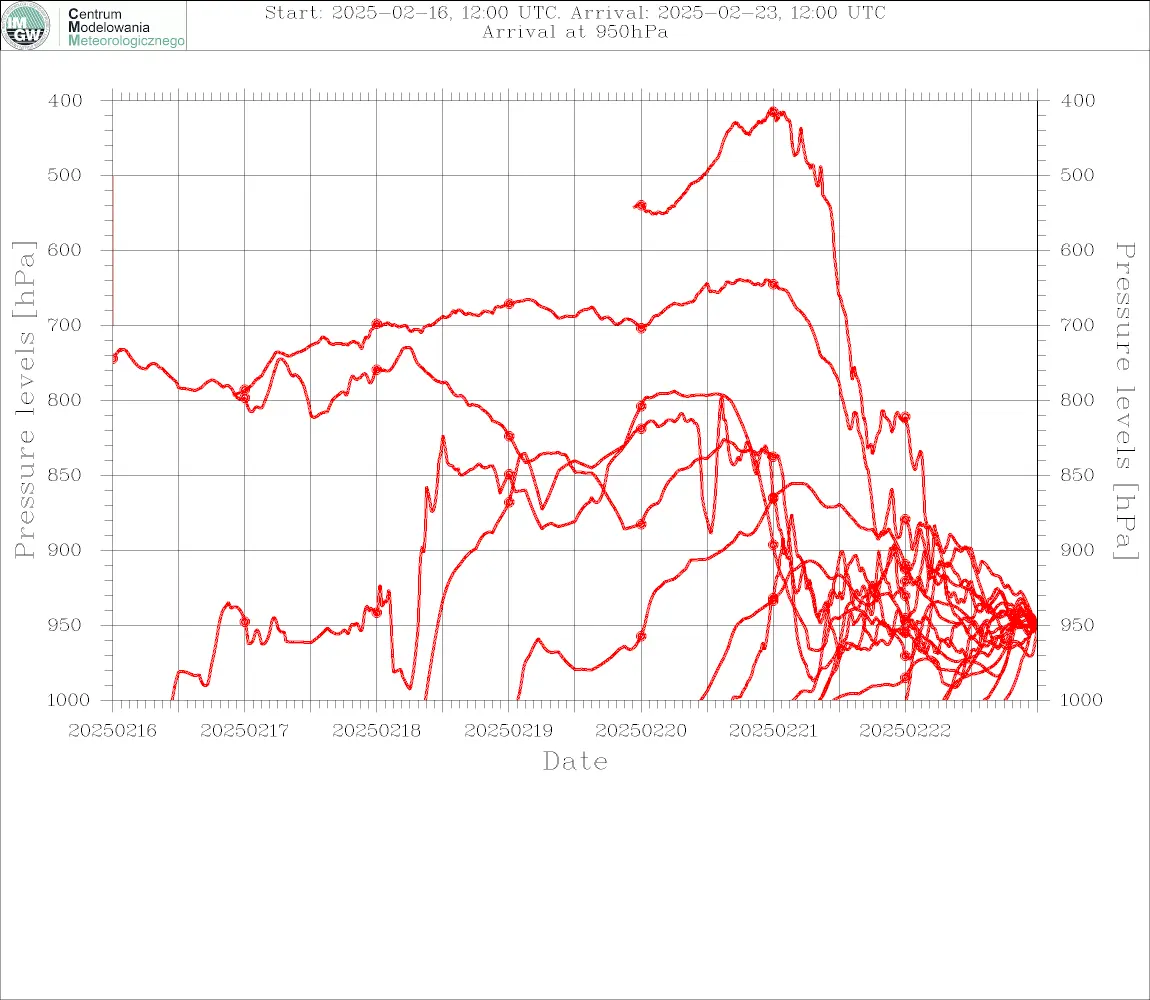Click the left axis 900 label
The image size is (1150, 1000).
click(65, 550)
